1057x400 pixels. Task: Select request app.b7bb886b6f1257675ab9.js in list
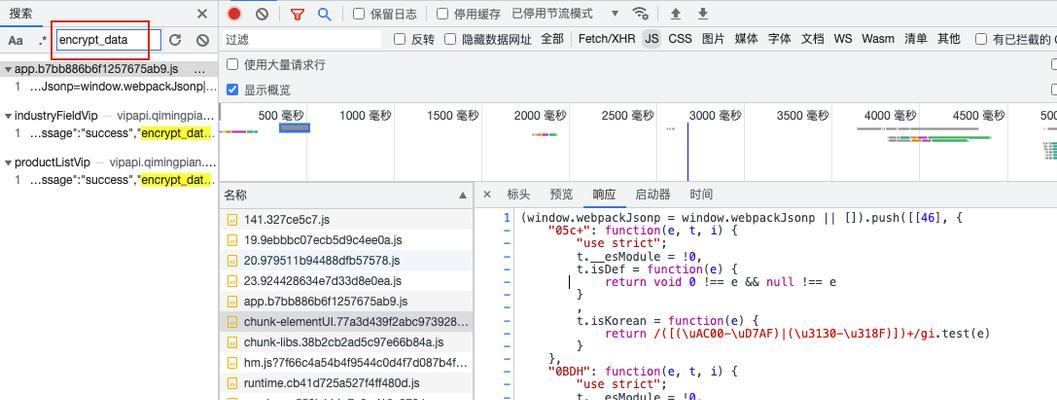(346, 302)
